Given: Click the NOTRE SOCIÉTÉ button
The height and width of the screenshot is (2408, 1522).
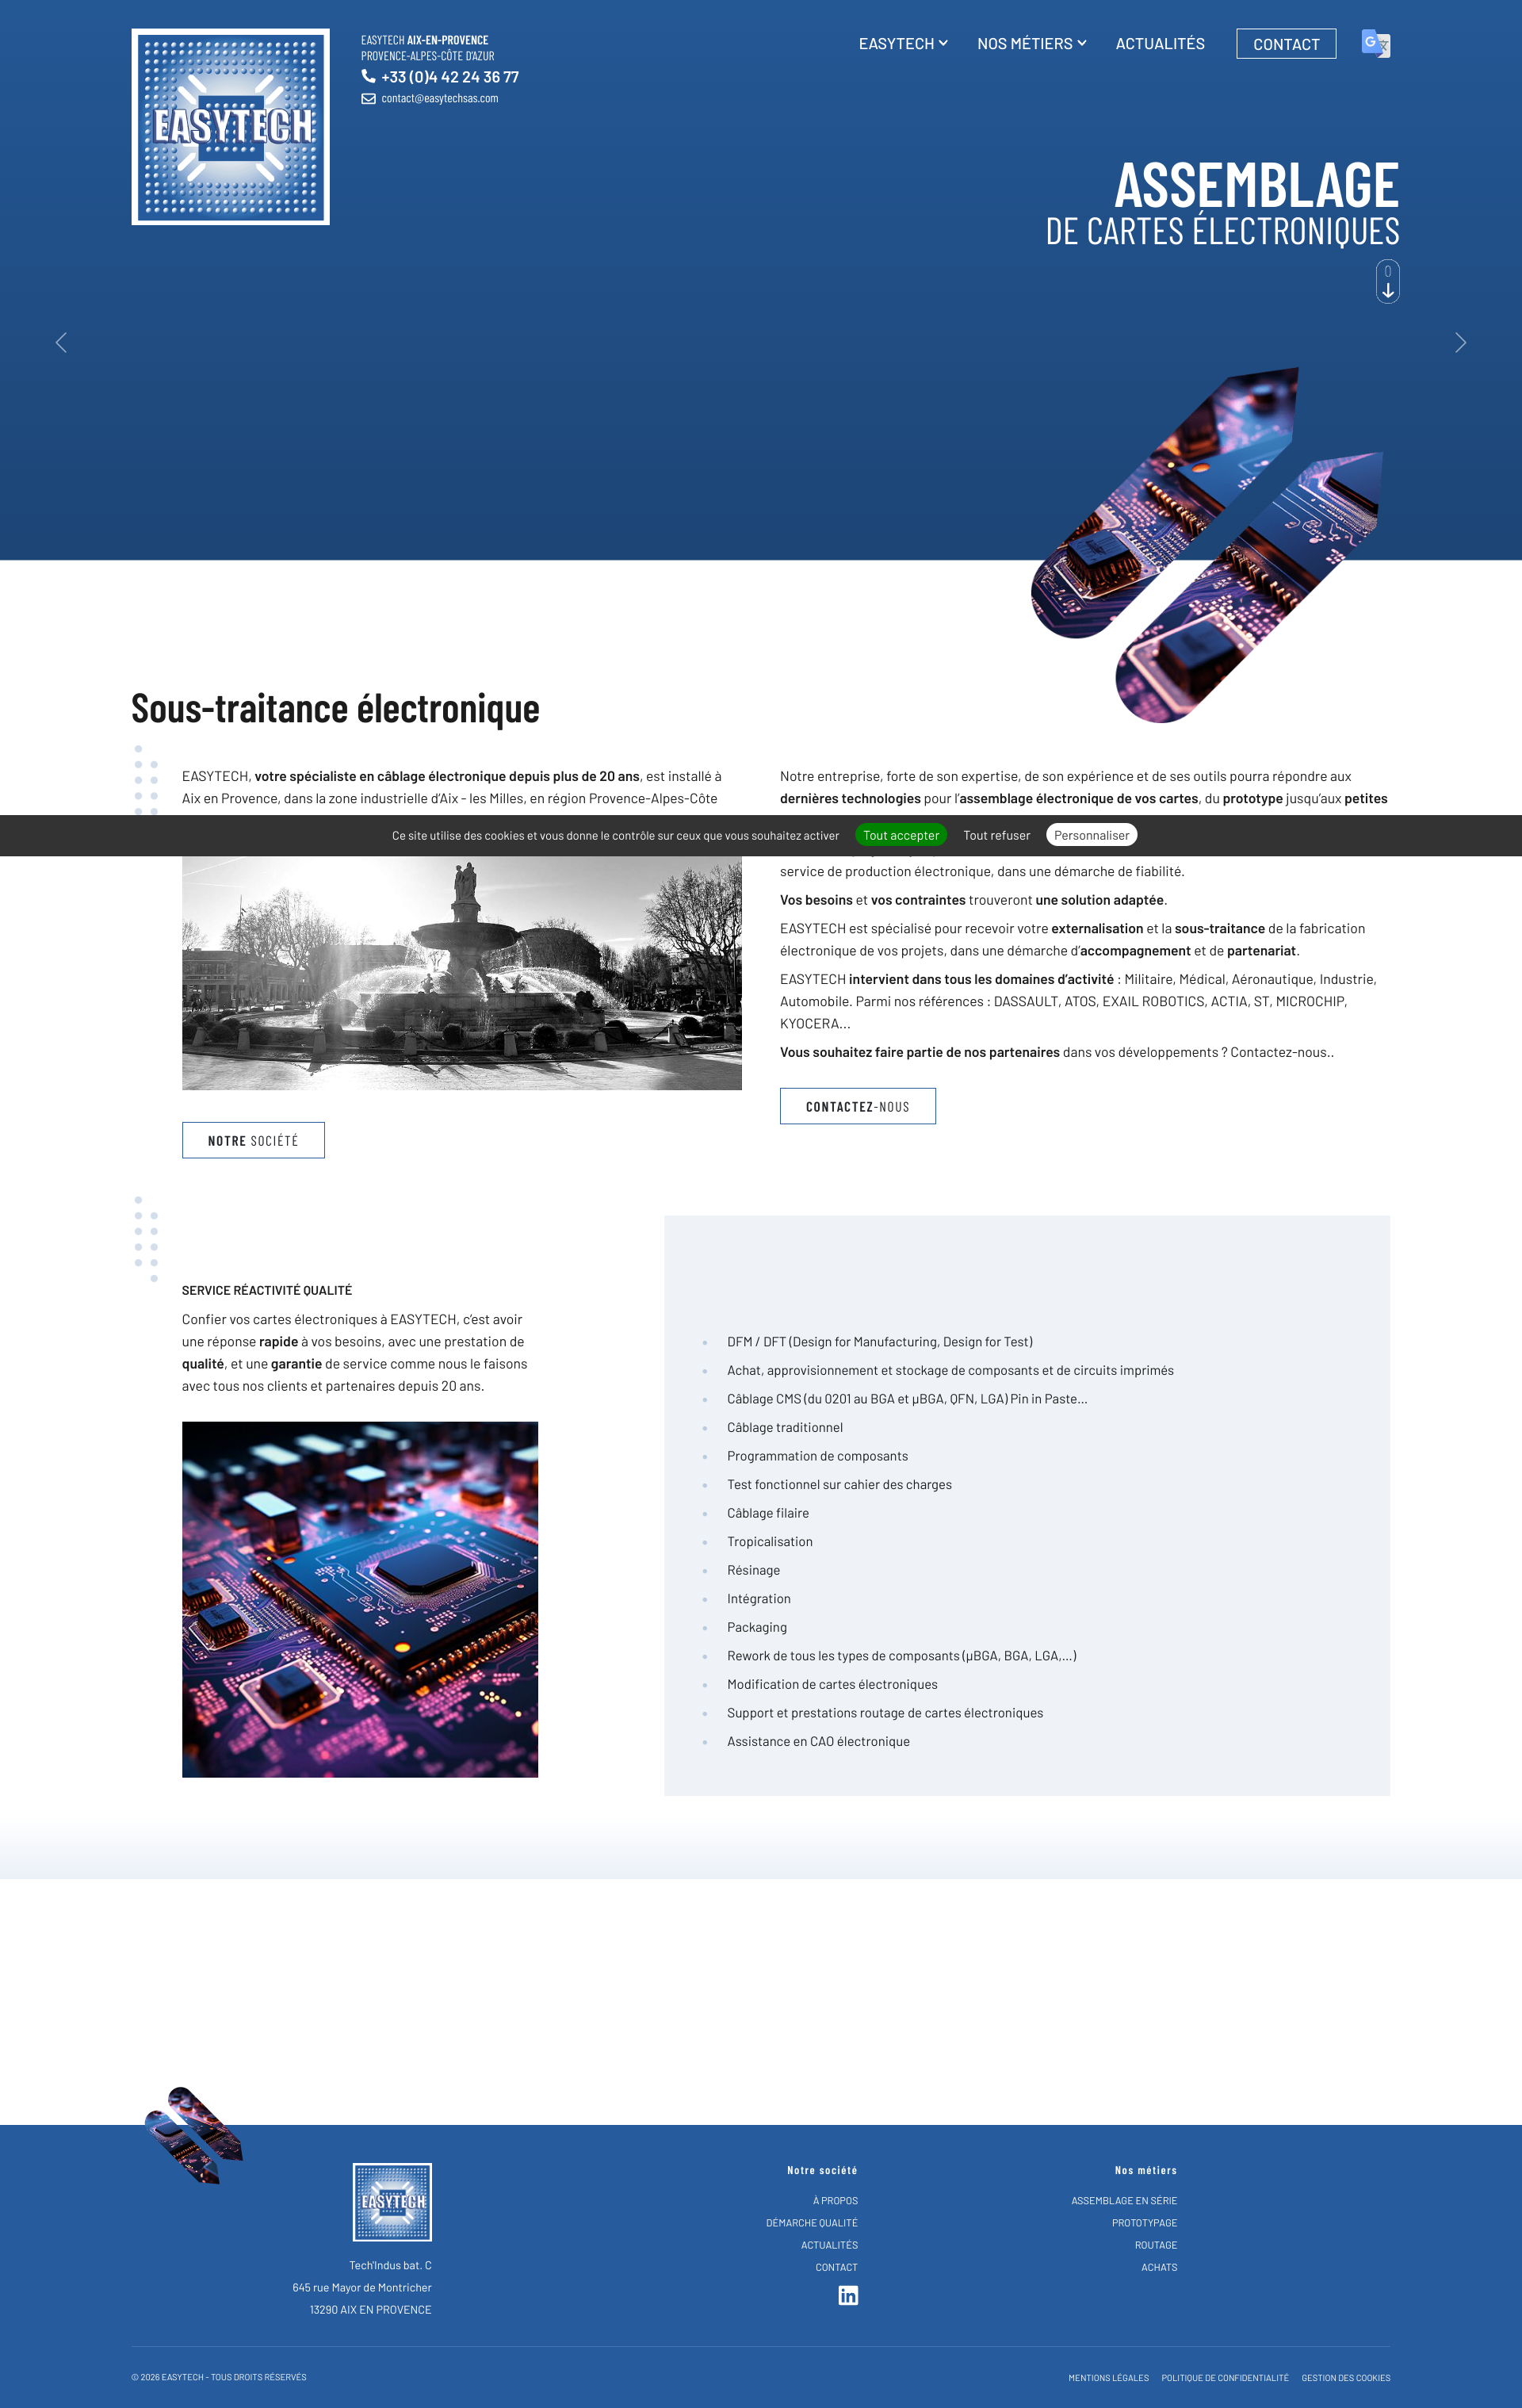Looking at the screenshot, I should [253, 1140].
